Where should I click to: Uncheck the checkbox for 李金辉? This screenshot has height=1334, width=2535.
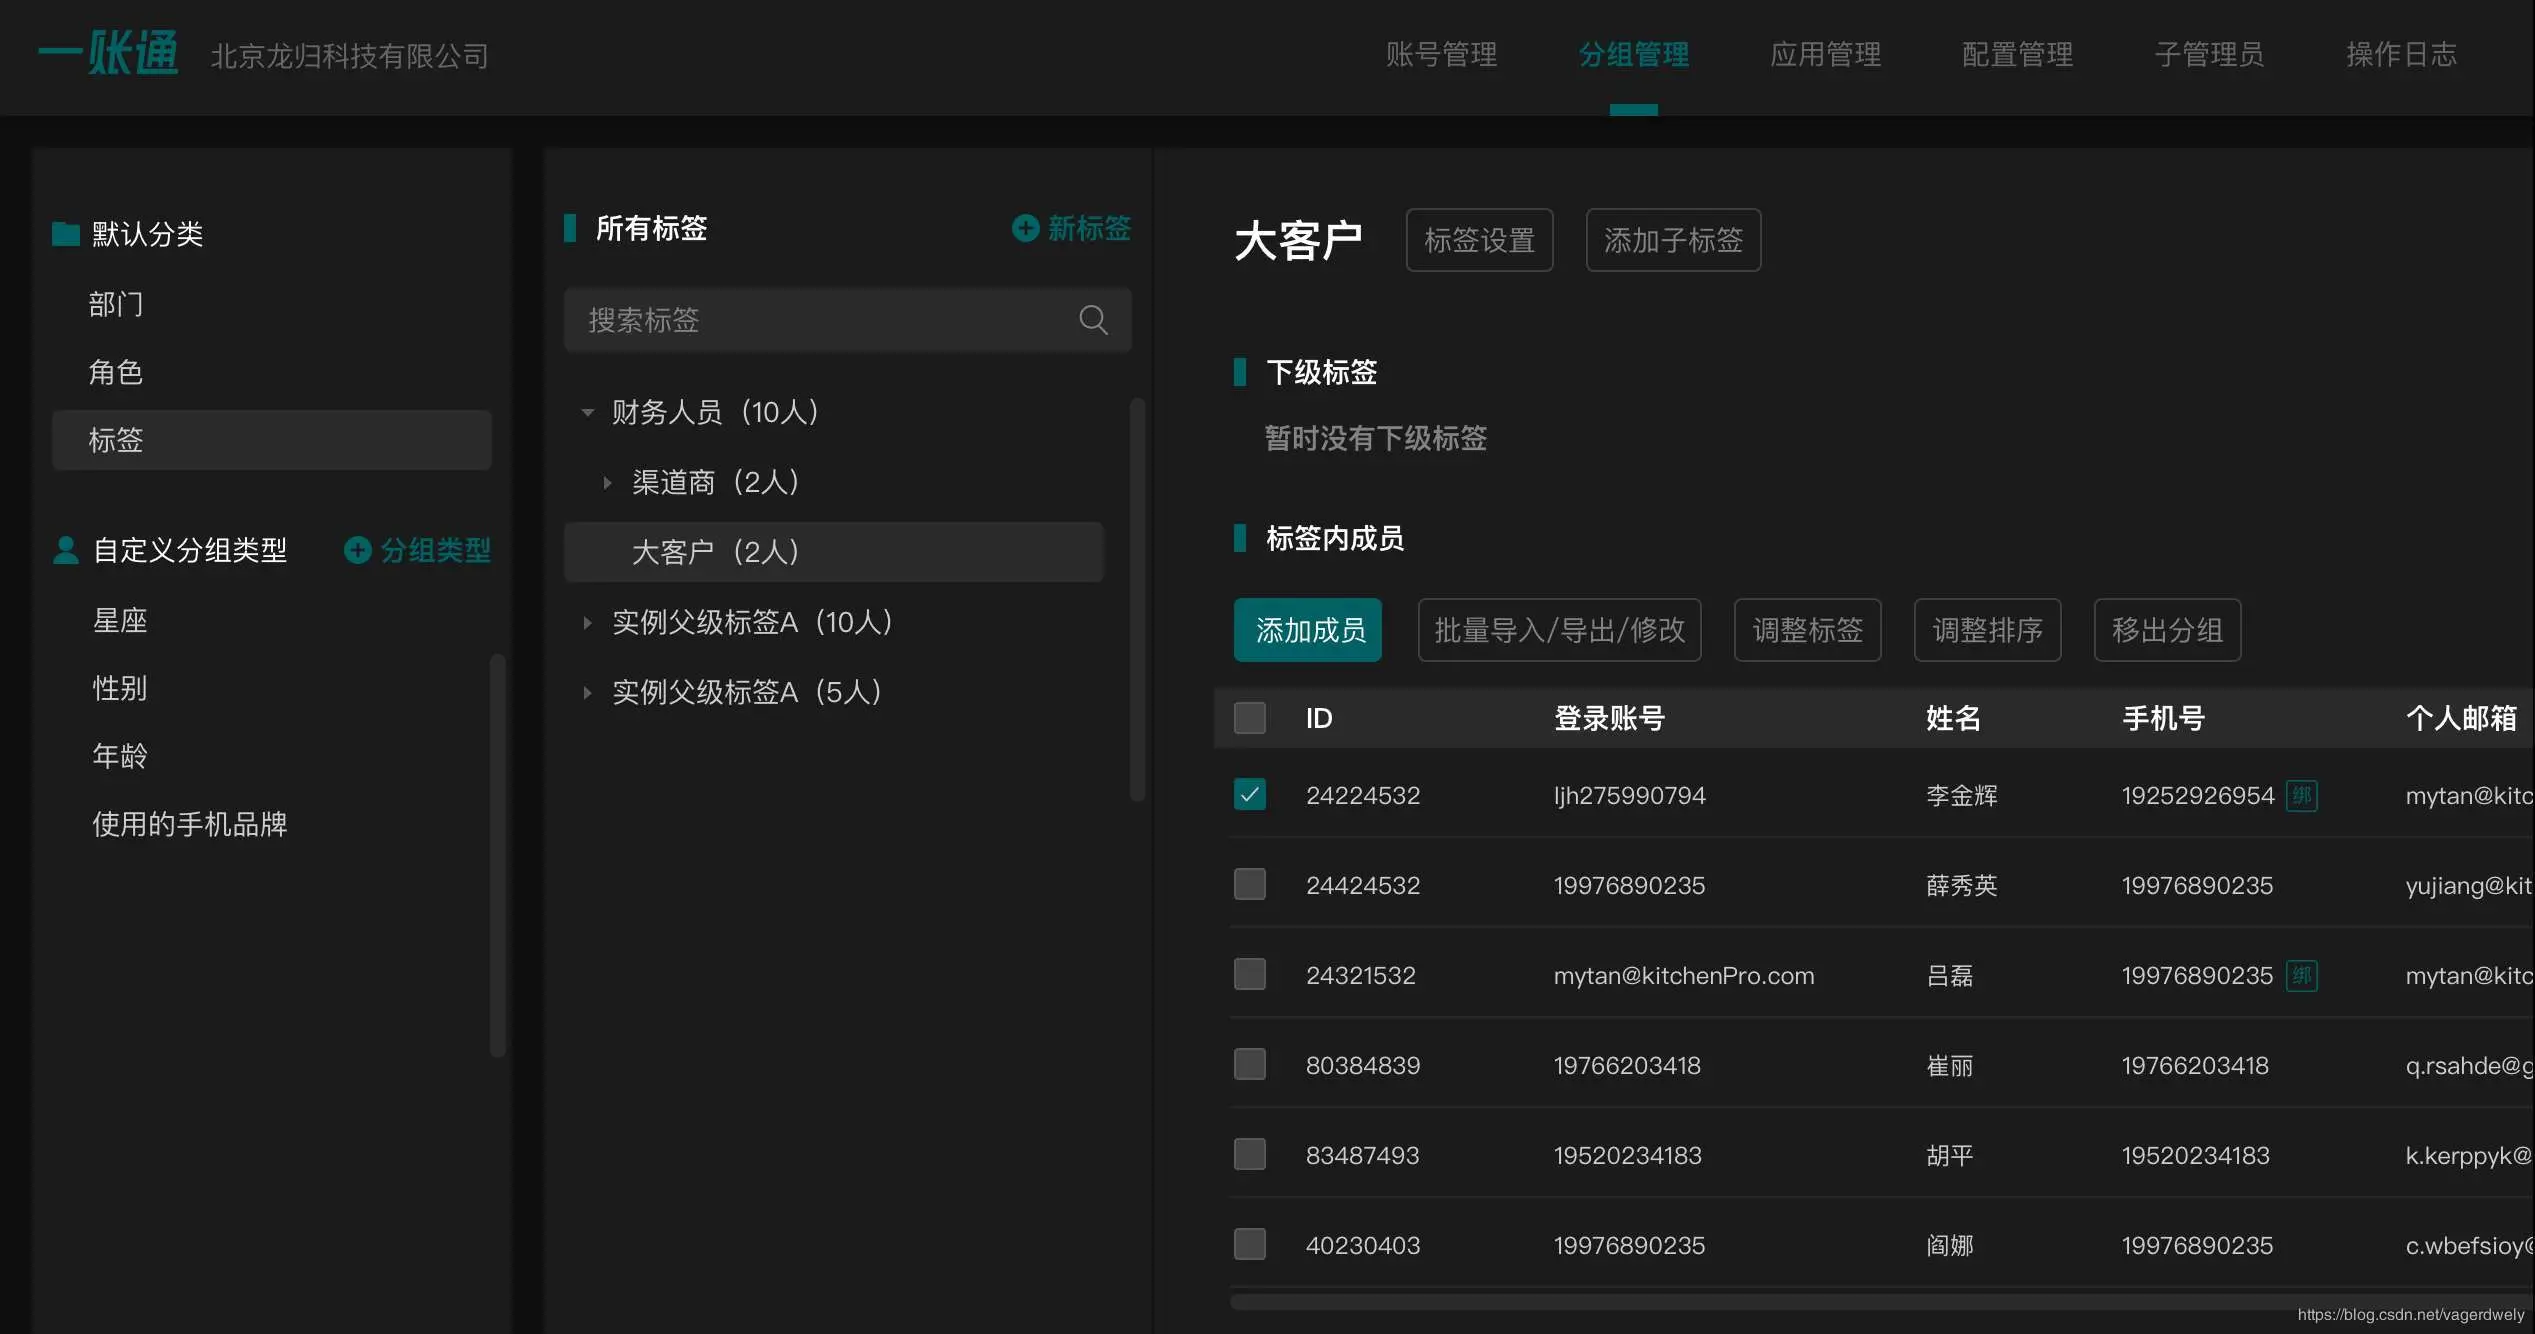pos(1250,795)
